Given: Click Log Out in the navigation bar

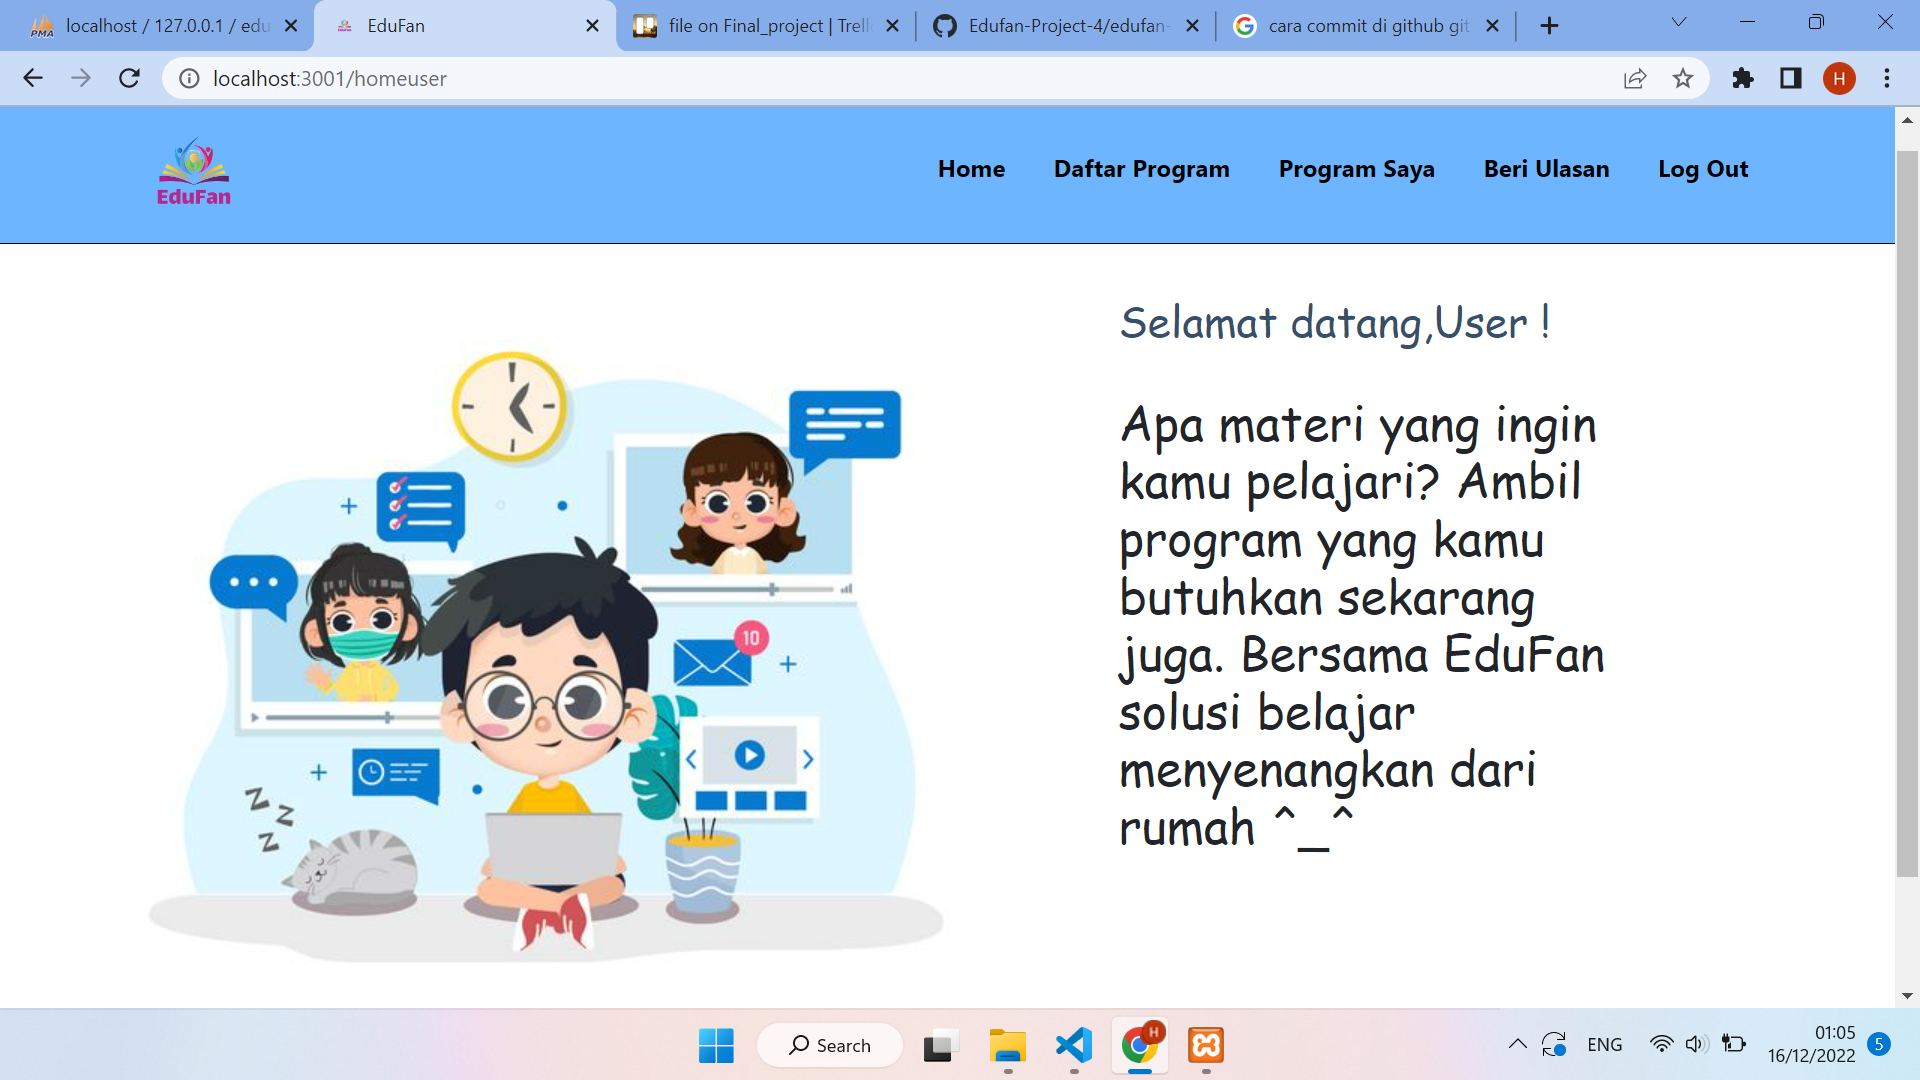Looking at the screenshot, I should tap(1703, 169).
